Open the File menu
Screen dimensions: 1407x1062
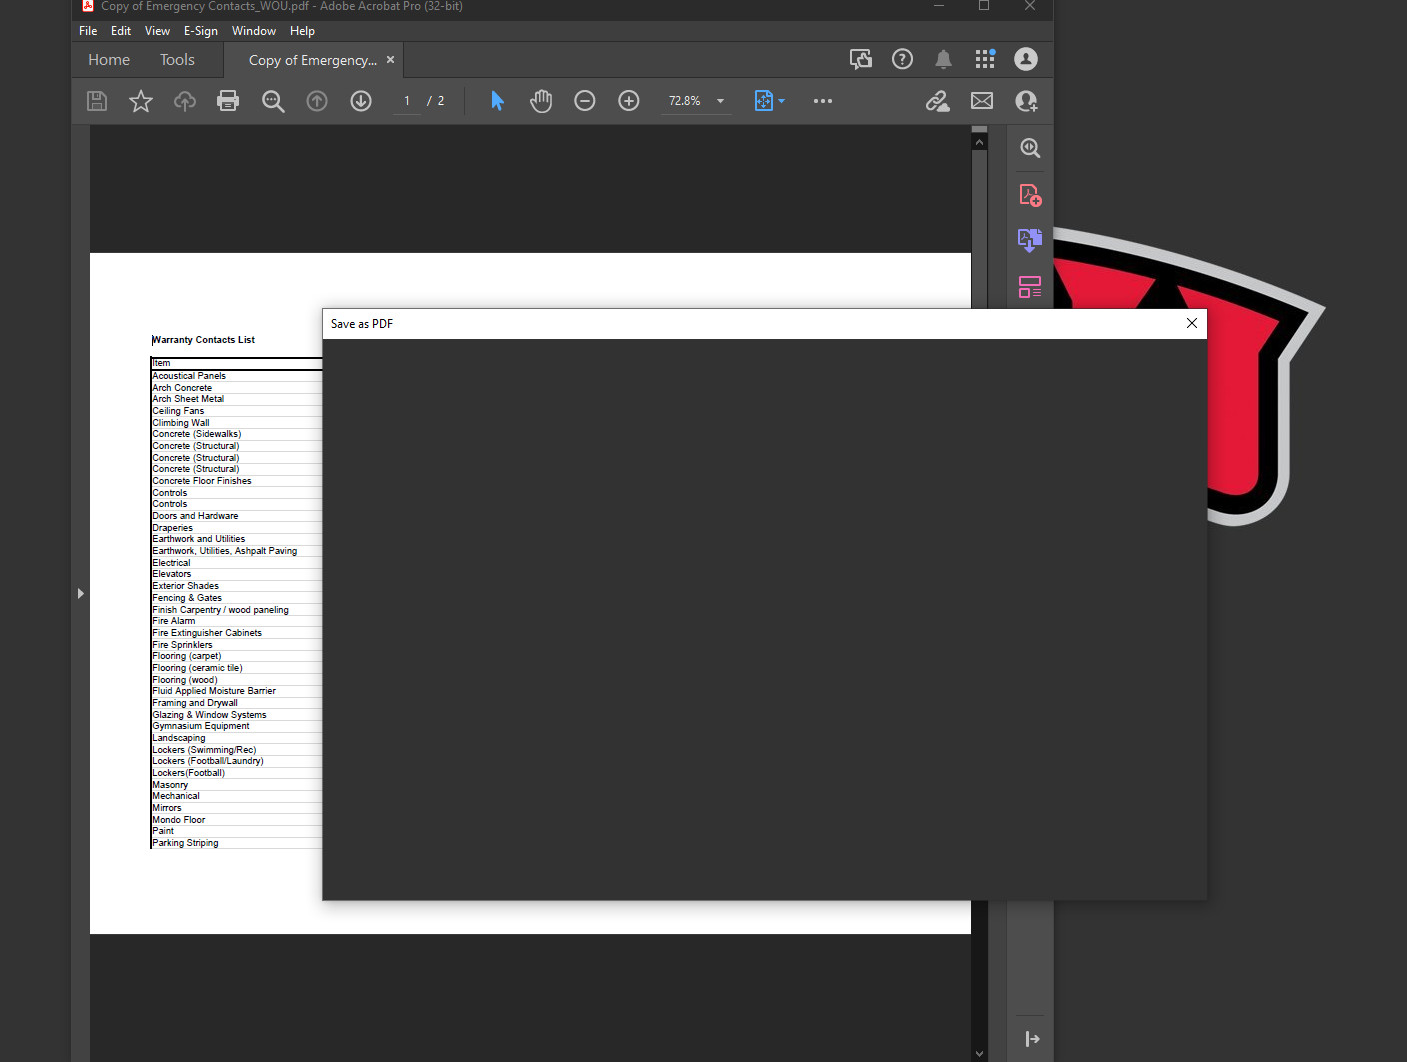[x=88, y=31]
